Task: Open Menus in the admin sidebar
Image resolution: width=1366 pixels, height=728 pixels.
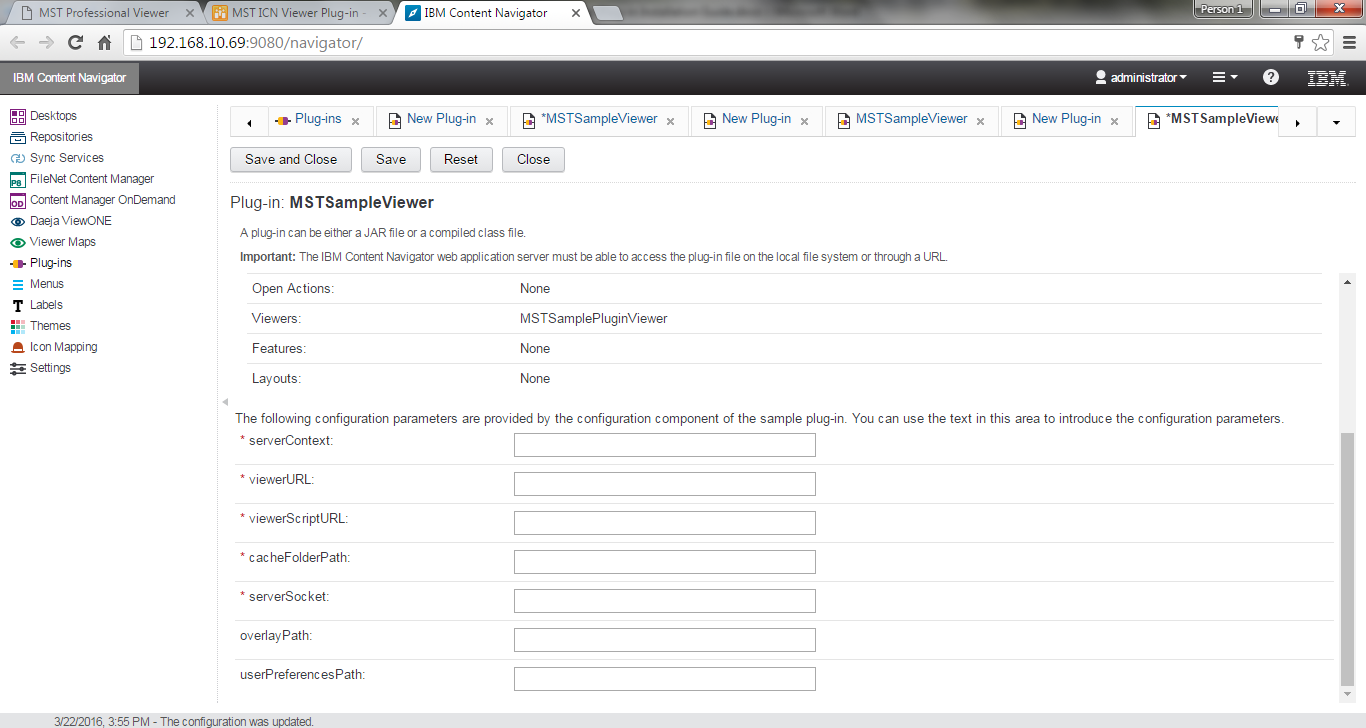Action: [x=36, y=284]
